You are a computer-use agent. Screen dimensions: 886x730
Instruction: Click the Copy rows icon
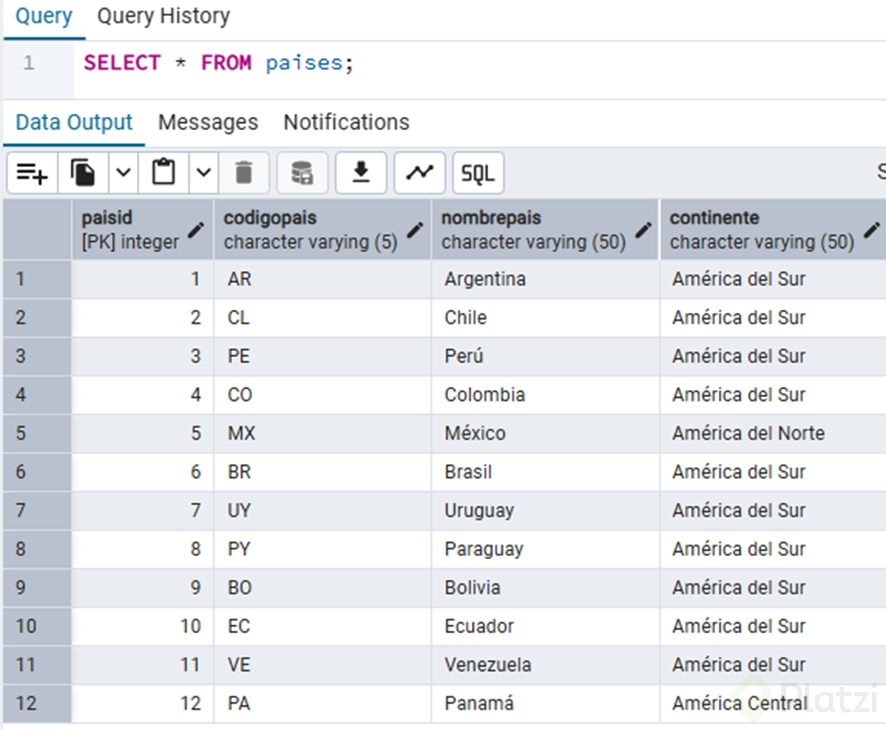pos(83,173)
